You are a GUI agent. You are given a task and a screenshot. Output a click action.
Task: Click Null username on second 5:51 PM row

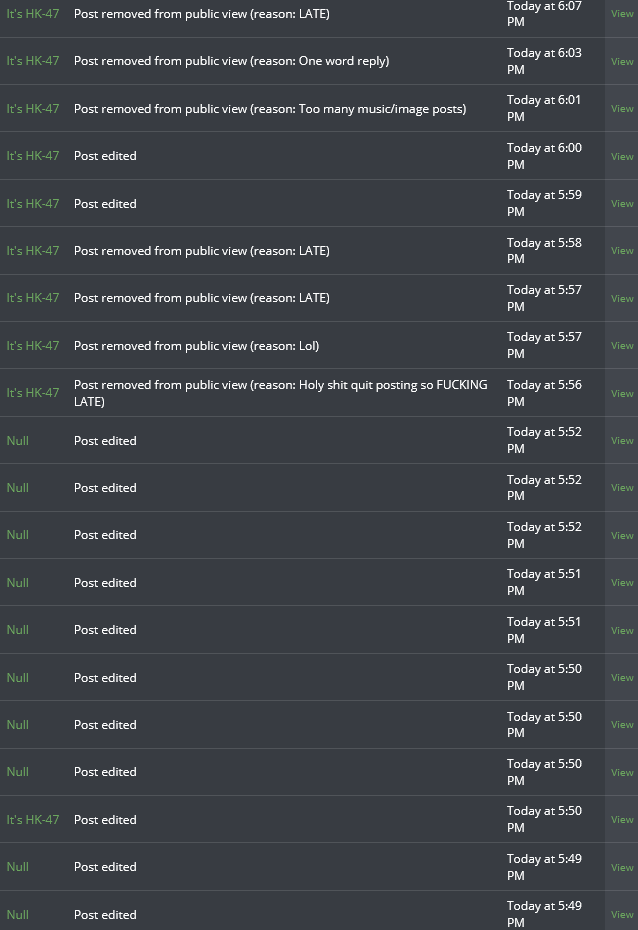[18, 630]
